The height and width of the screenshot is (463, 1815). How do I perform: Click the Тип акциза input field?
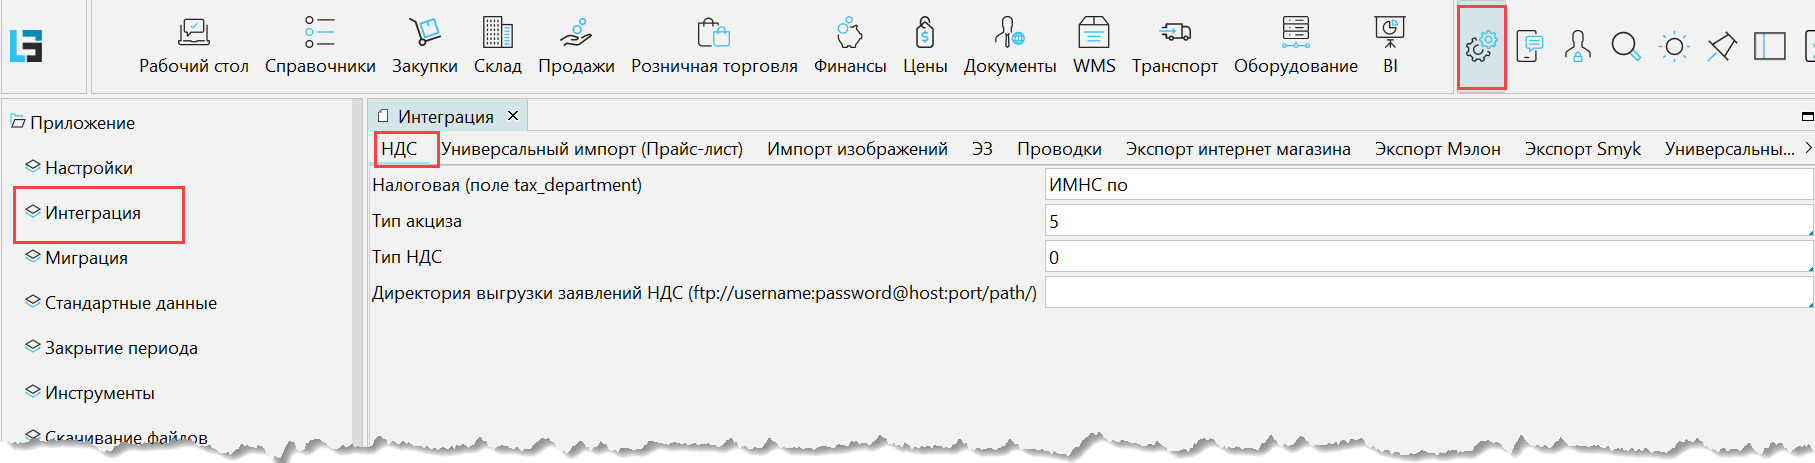point(1427,221)
